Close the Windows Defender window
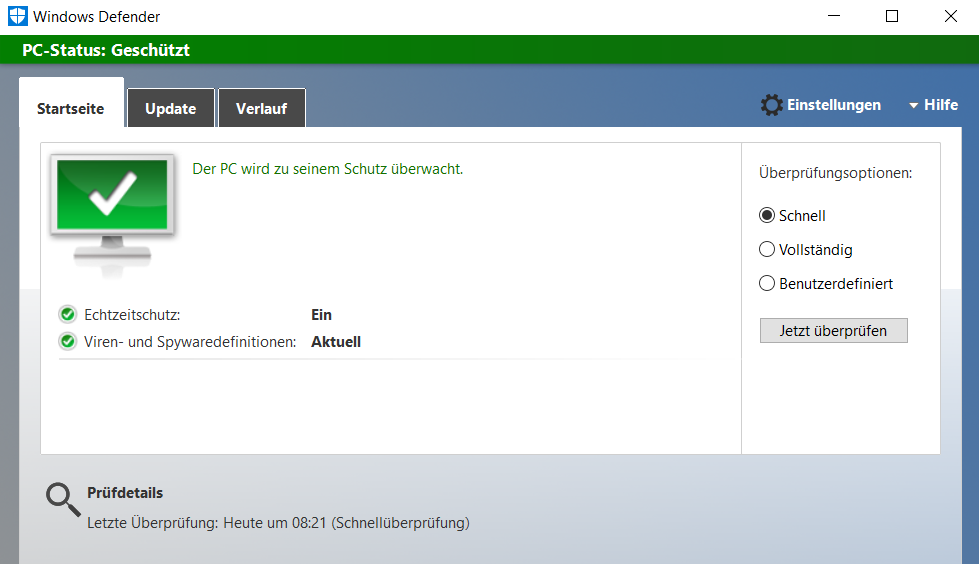Viewport: 979px width, 564px height. 950,17
